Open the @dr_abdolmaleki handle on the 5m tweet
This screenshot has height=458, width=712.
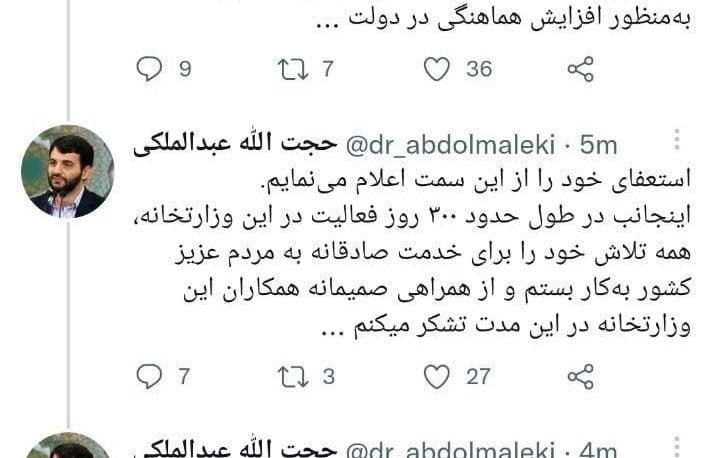tap(450, 145)
